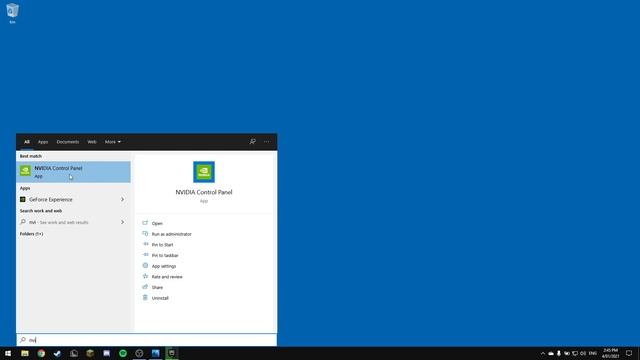Click the Share action label

pos(157,287)
